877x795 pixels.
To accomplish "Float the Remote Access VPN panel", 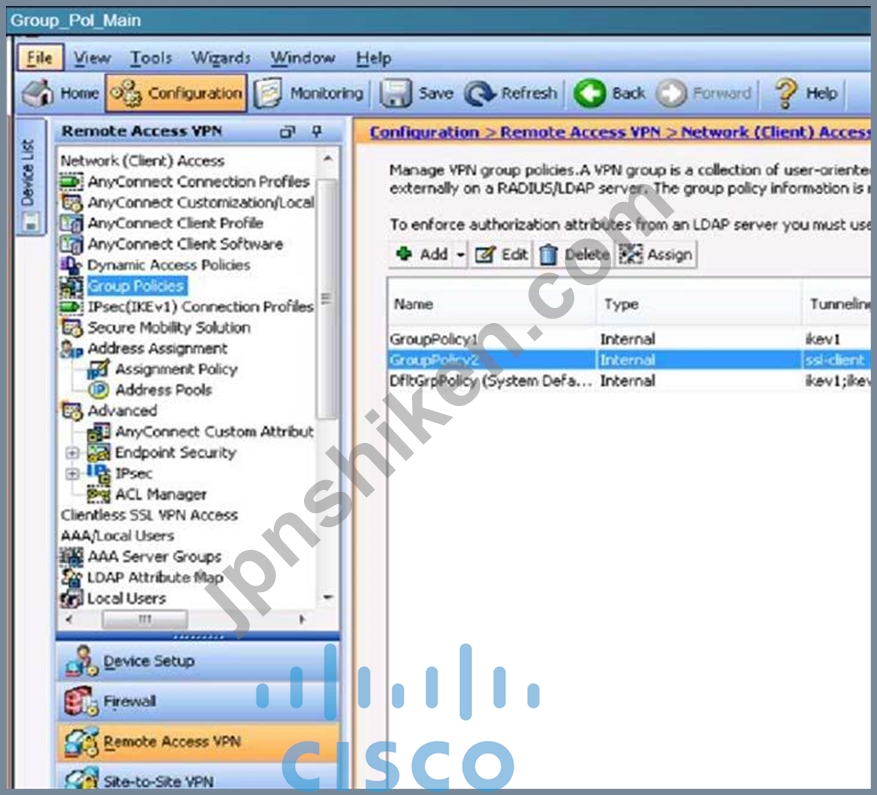I will [x=287, y=131].
